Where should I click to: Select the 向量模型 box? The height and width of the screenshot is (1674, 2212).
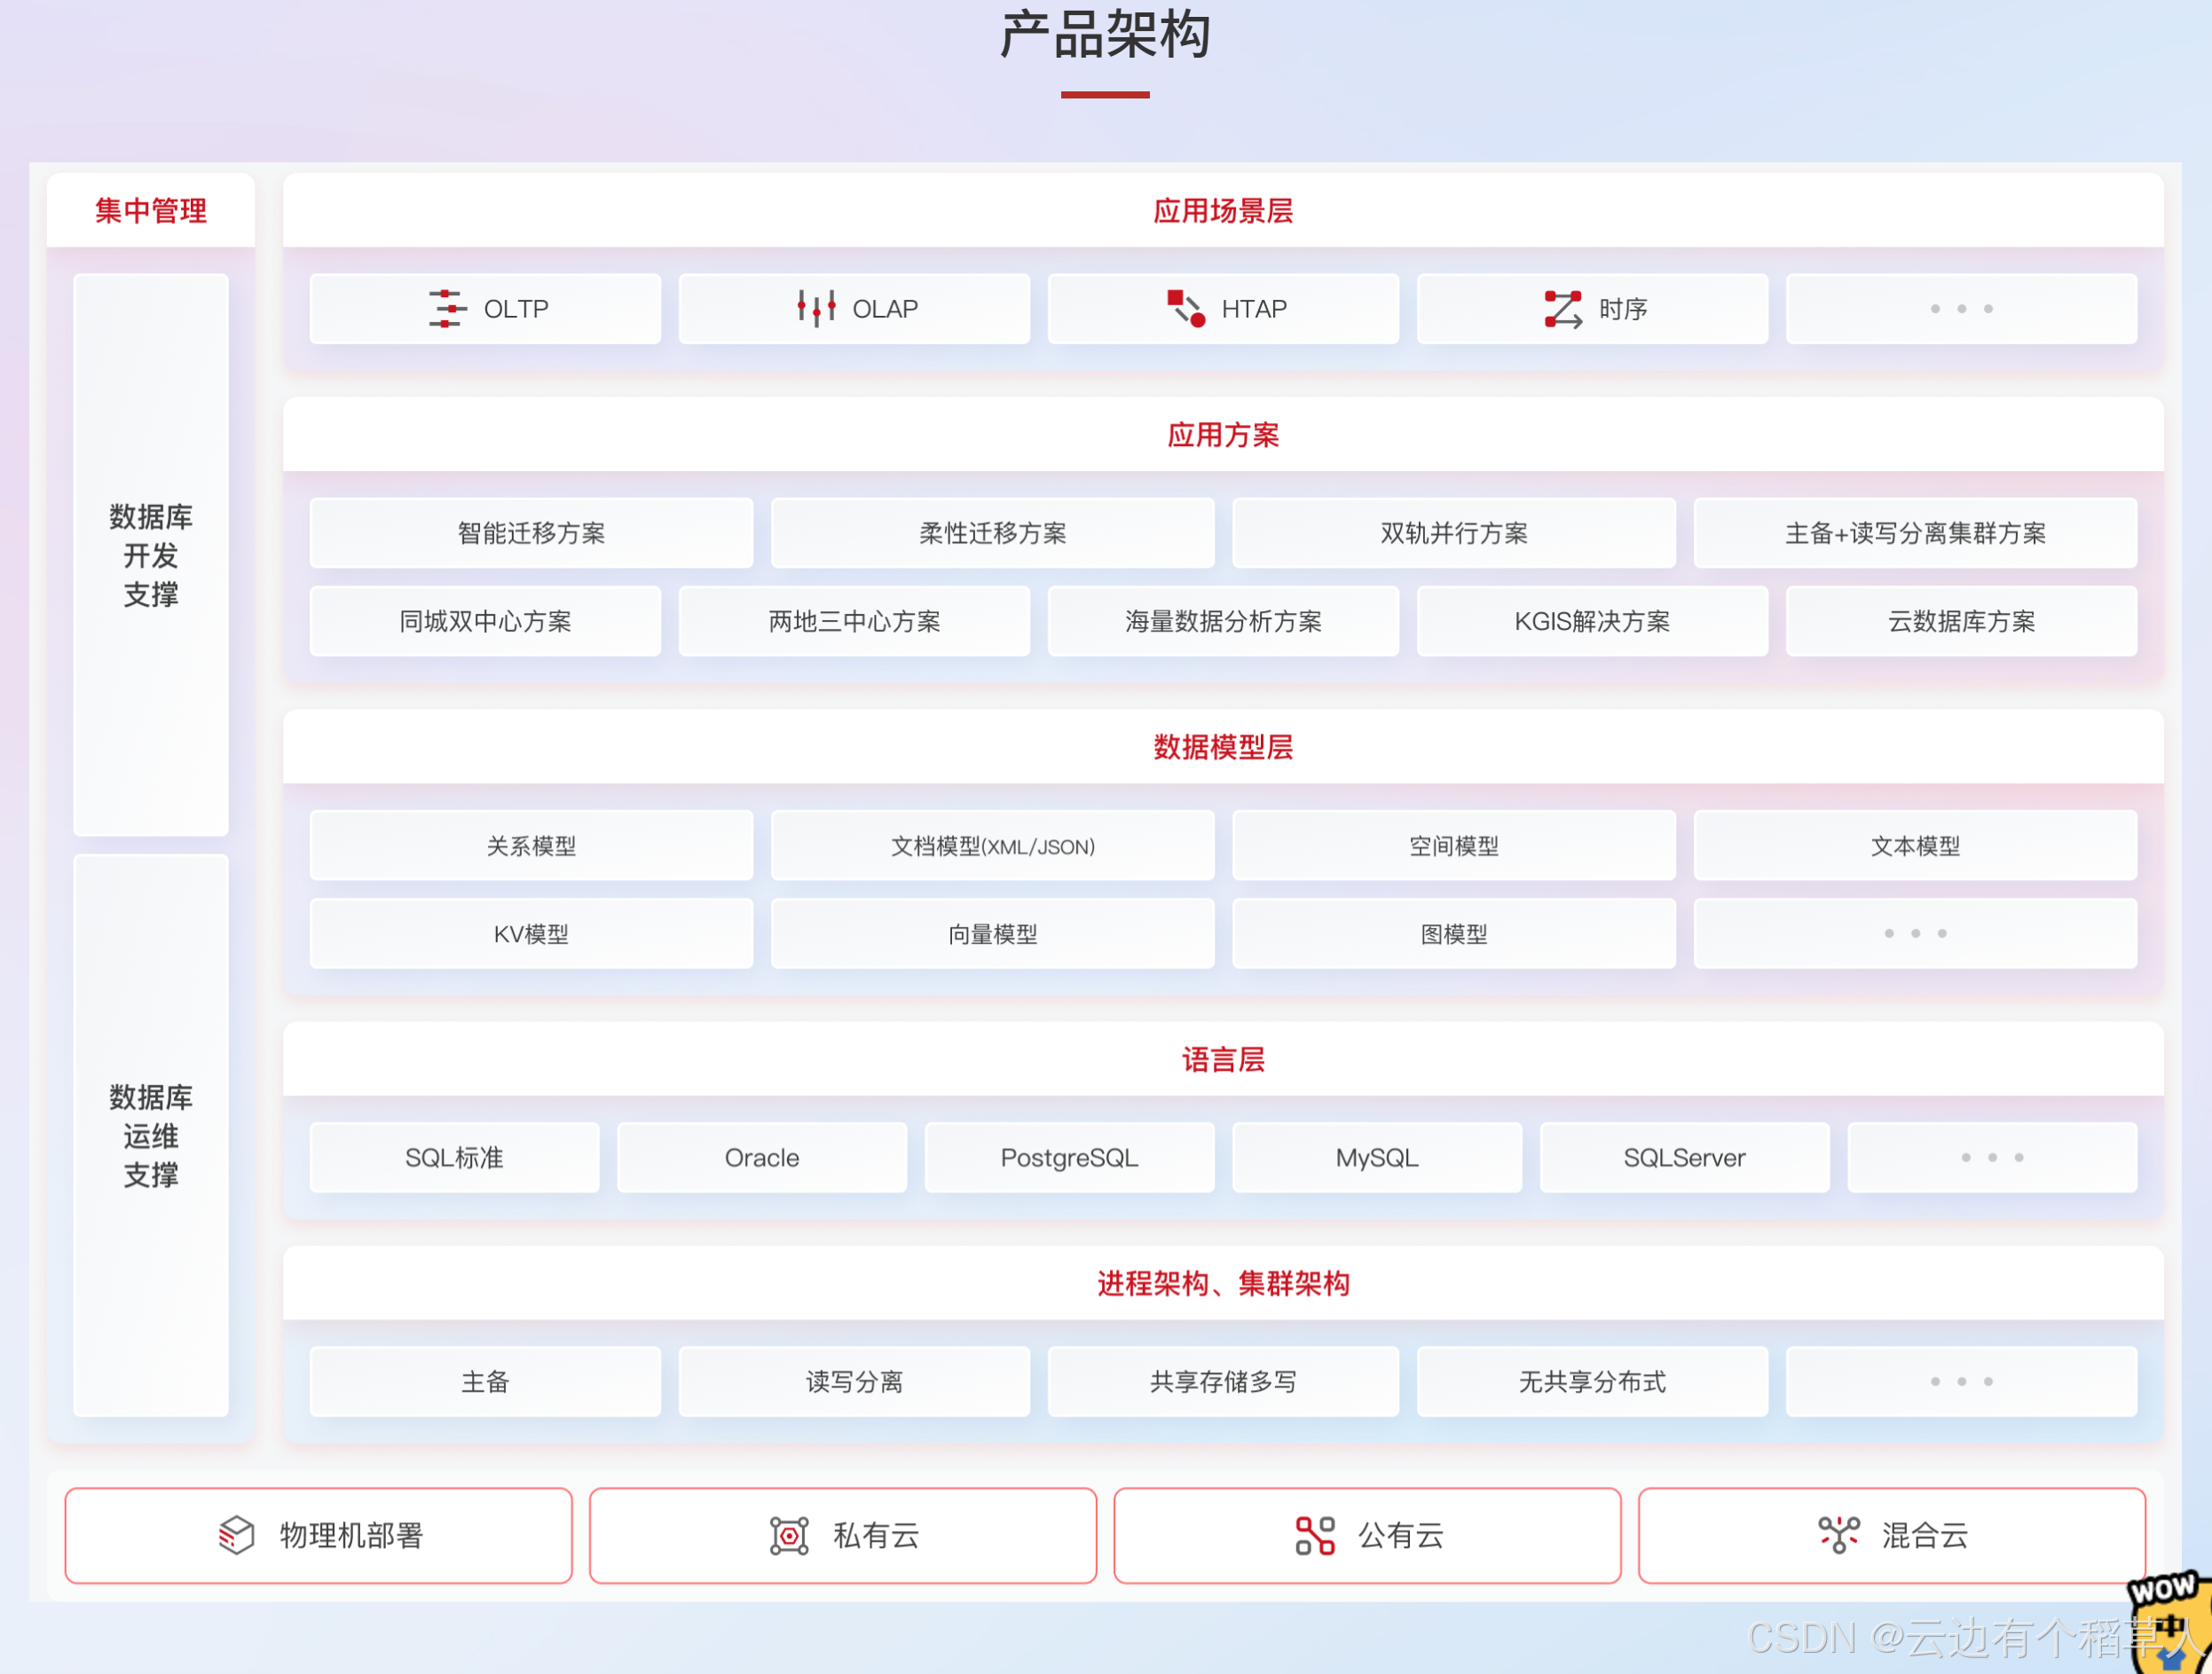click(x=992, y=933)
